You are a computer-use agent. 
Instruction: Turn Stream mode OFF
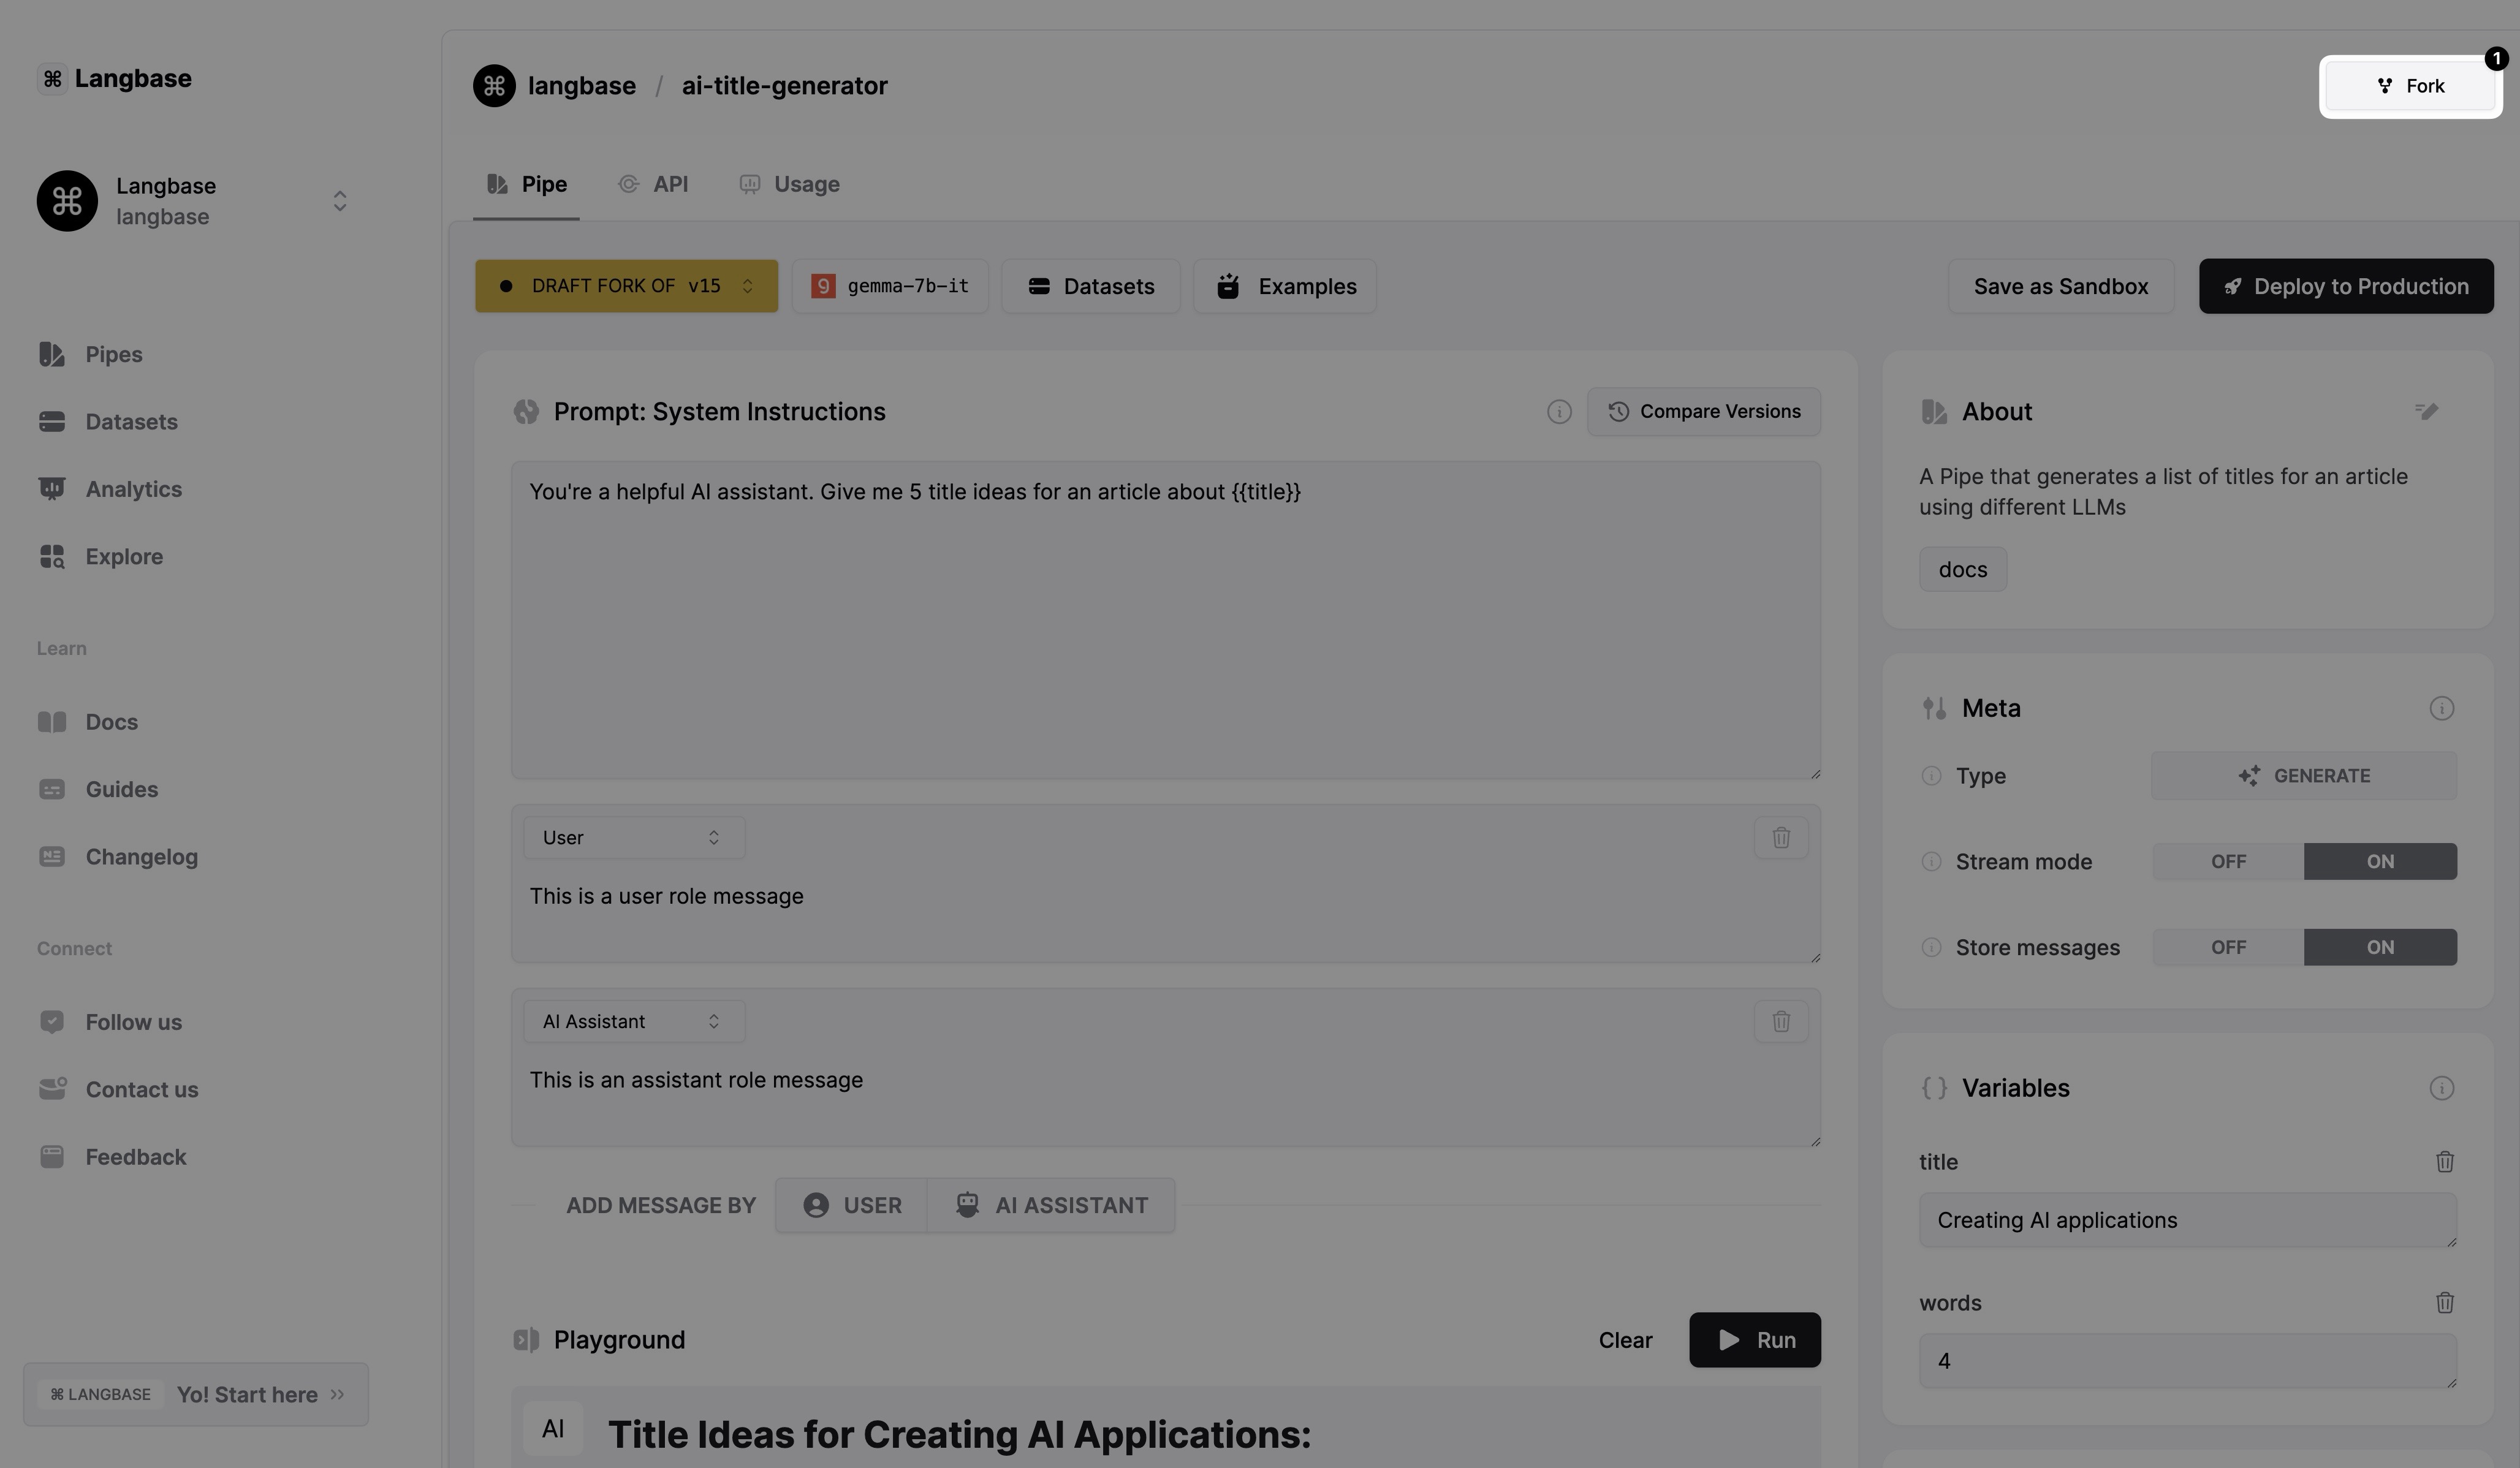coord(2228,862)
